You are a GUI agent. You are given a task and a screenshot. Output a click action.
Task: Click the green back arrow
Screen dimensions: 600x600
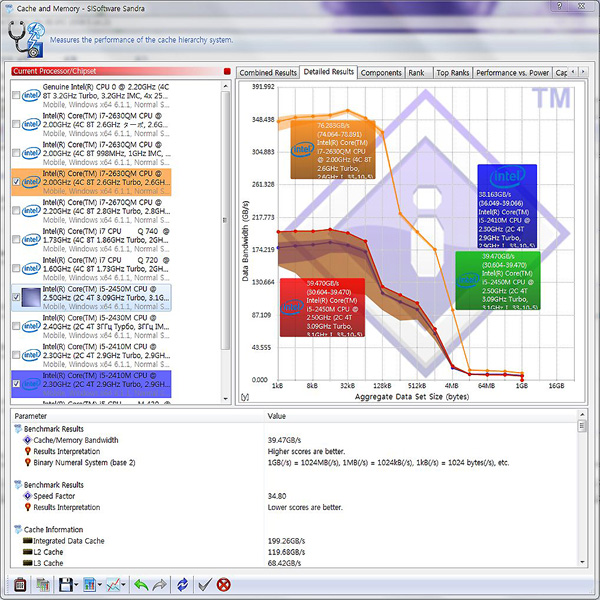click(141, 585)
